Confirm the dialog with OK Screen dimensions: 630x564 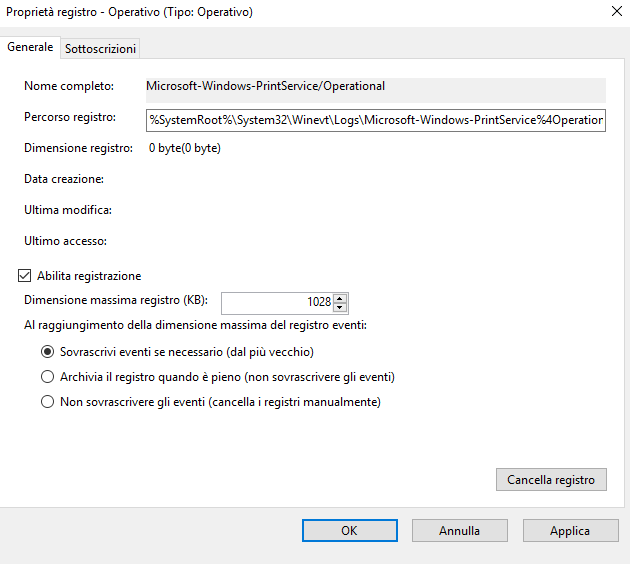pyautogui.click(x=348, y=531)
